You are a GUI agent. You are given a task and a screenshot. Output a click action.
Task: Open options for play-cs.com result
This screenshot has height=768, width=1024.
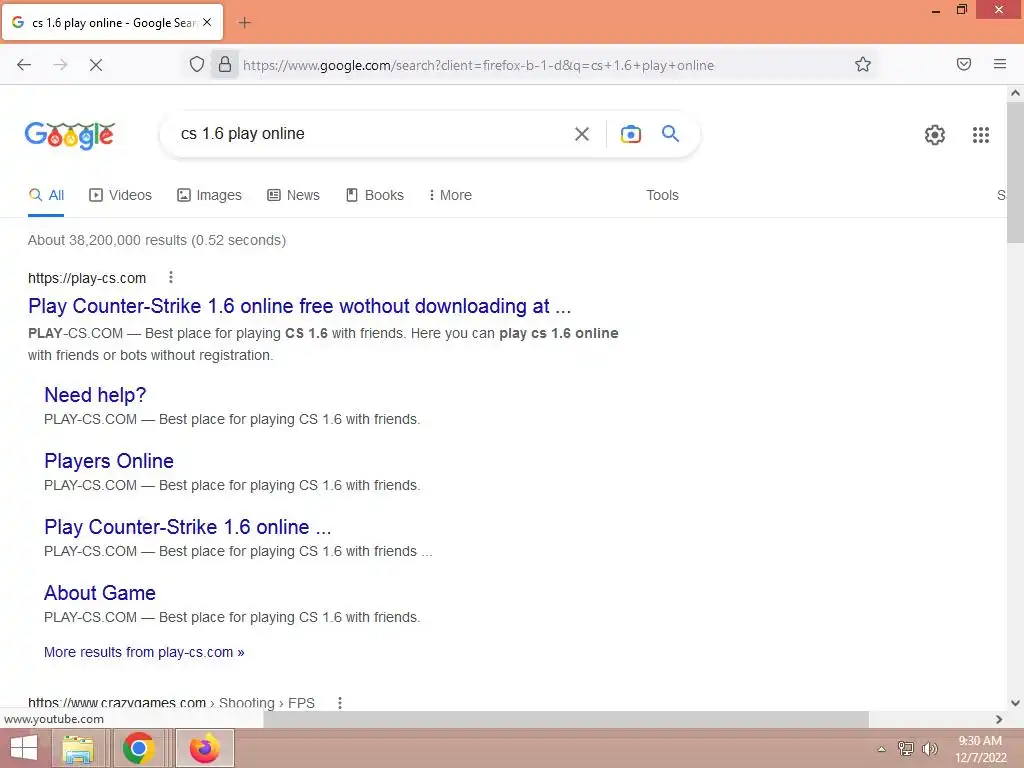170,278
